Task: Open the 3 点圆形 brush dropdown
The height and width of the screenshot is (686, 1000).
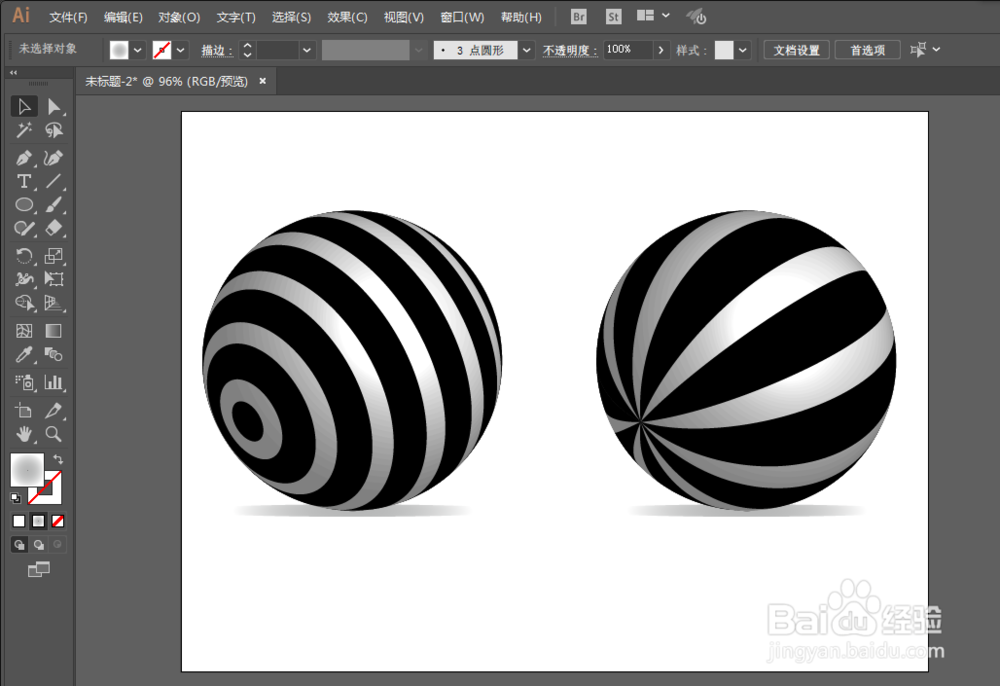Action: click(x=526, y=50)
